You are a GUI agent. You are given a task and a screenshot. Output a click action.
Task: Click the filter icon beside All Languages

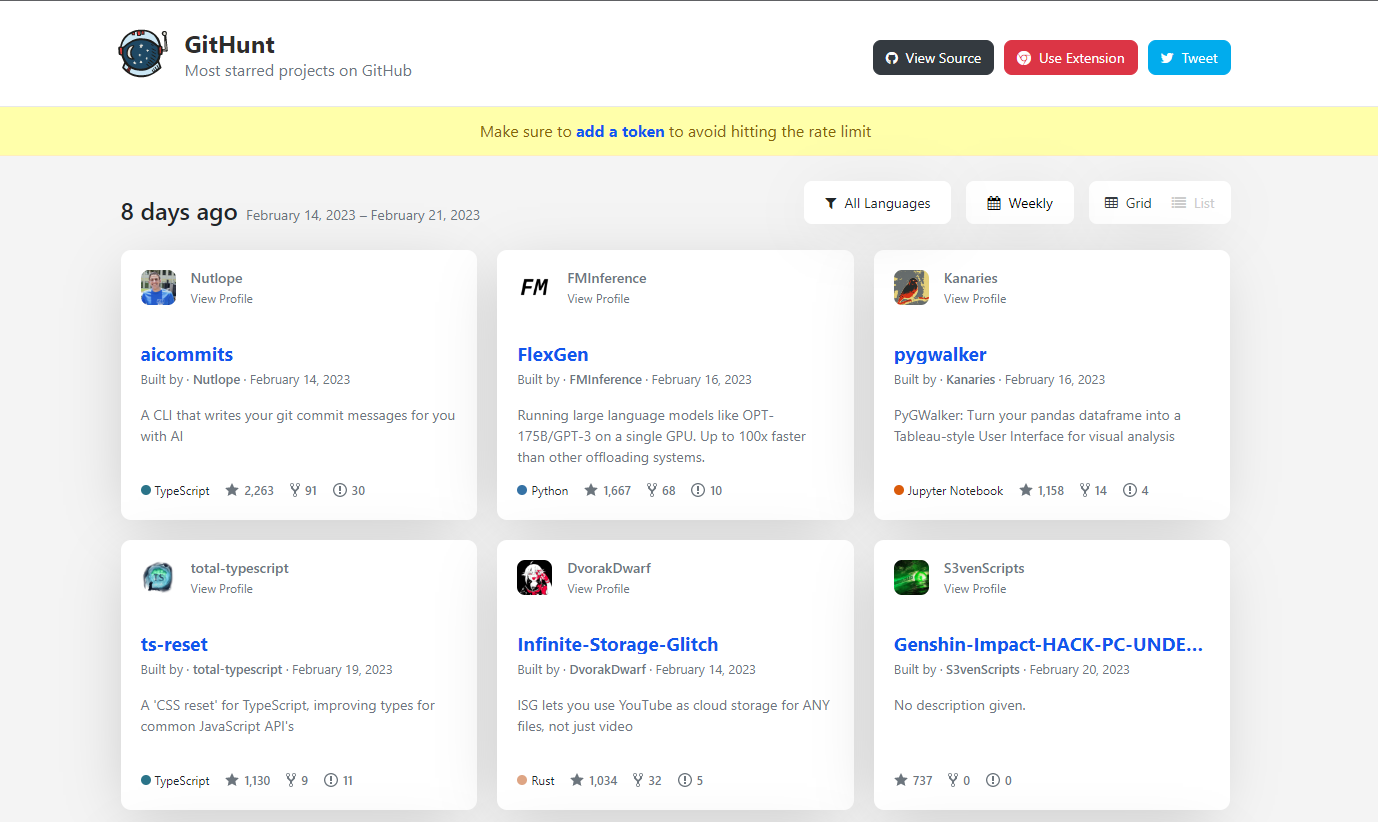coord(830,202)
